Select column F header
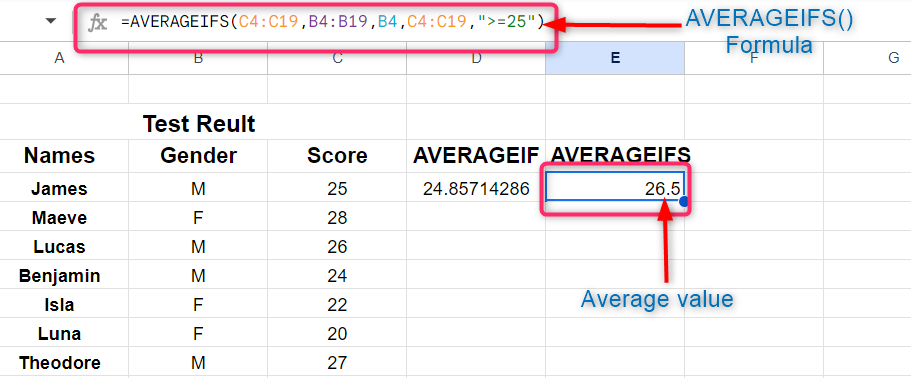 point(754,57)
